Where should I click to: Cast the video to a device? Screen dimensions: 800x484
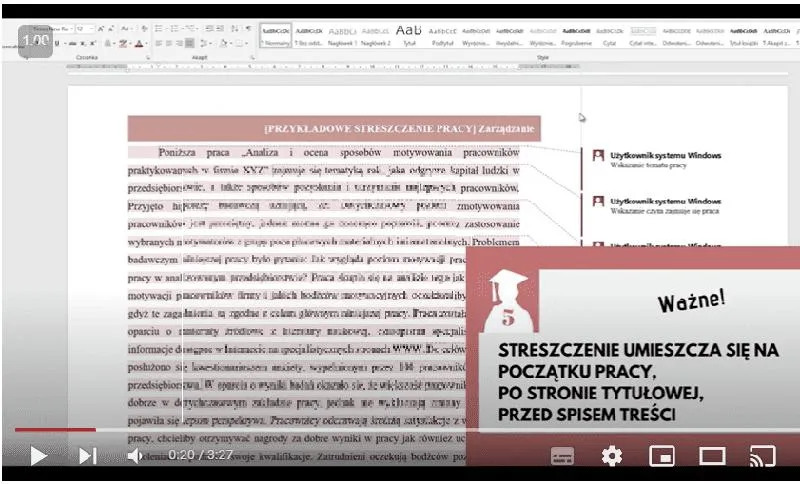[762, 455]
